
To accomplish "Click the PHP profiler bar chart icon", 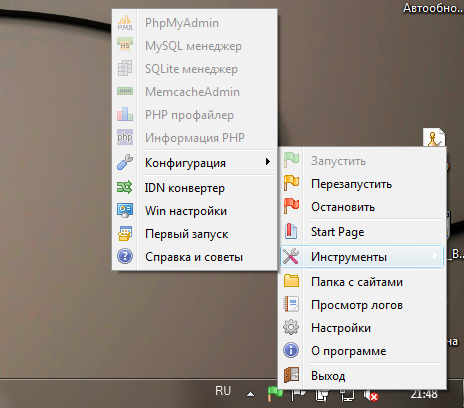I will (x=125, y=114).
